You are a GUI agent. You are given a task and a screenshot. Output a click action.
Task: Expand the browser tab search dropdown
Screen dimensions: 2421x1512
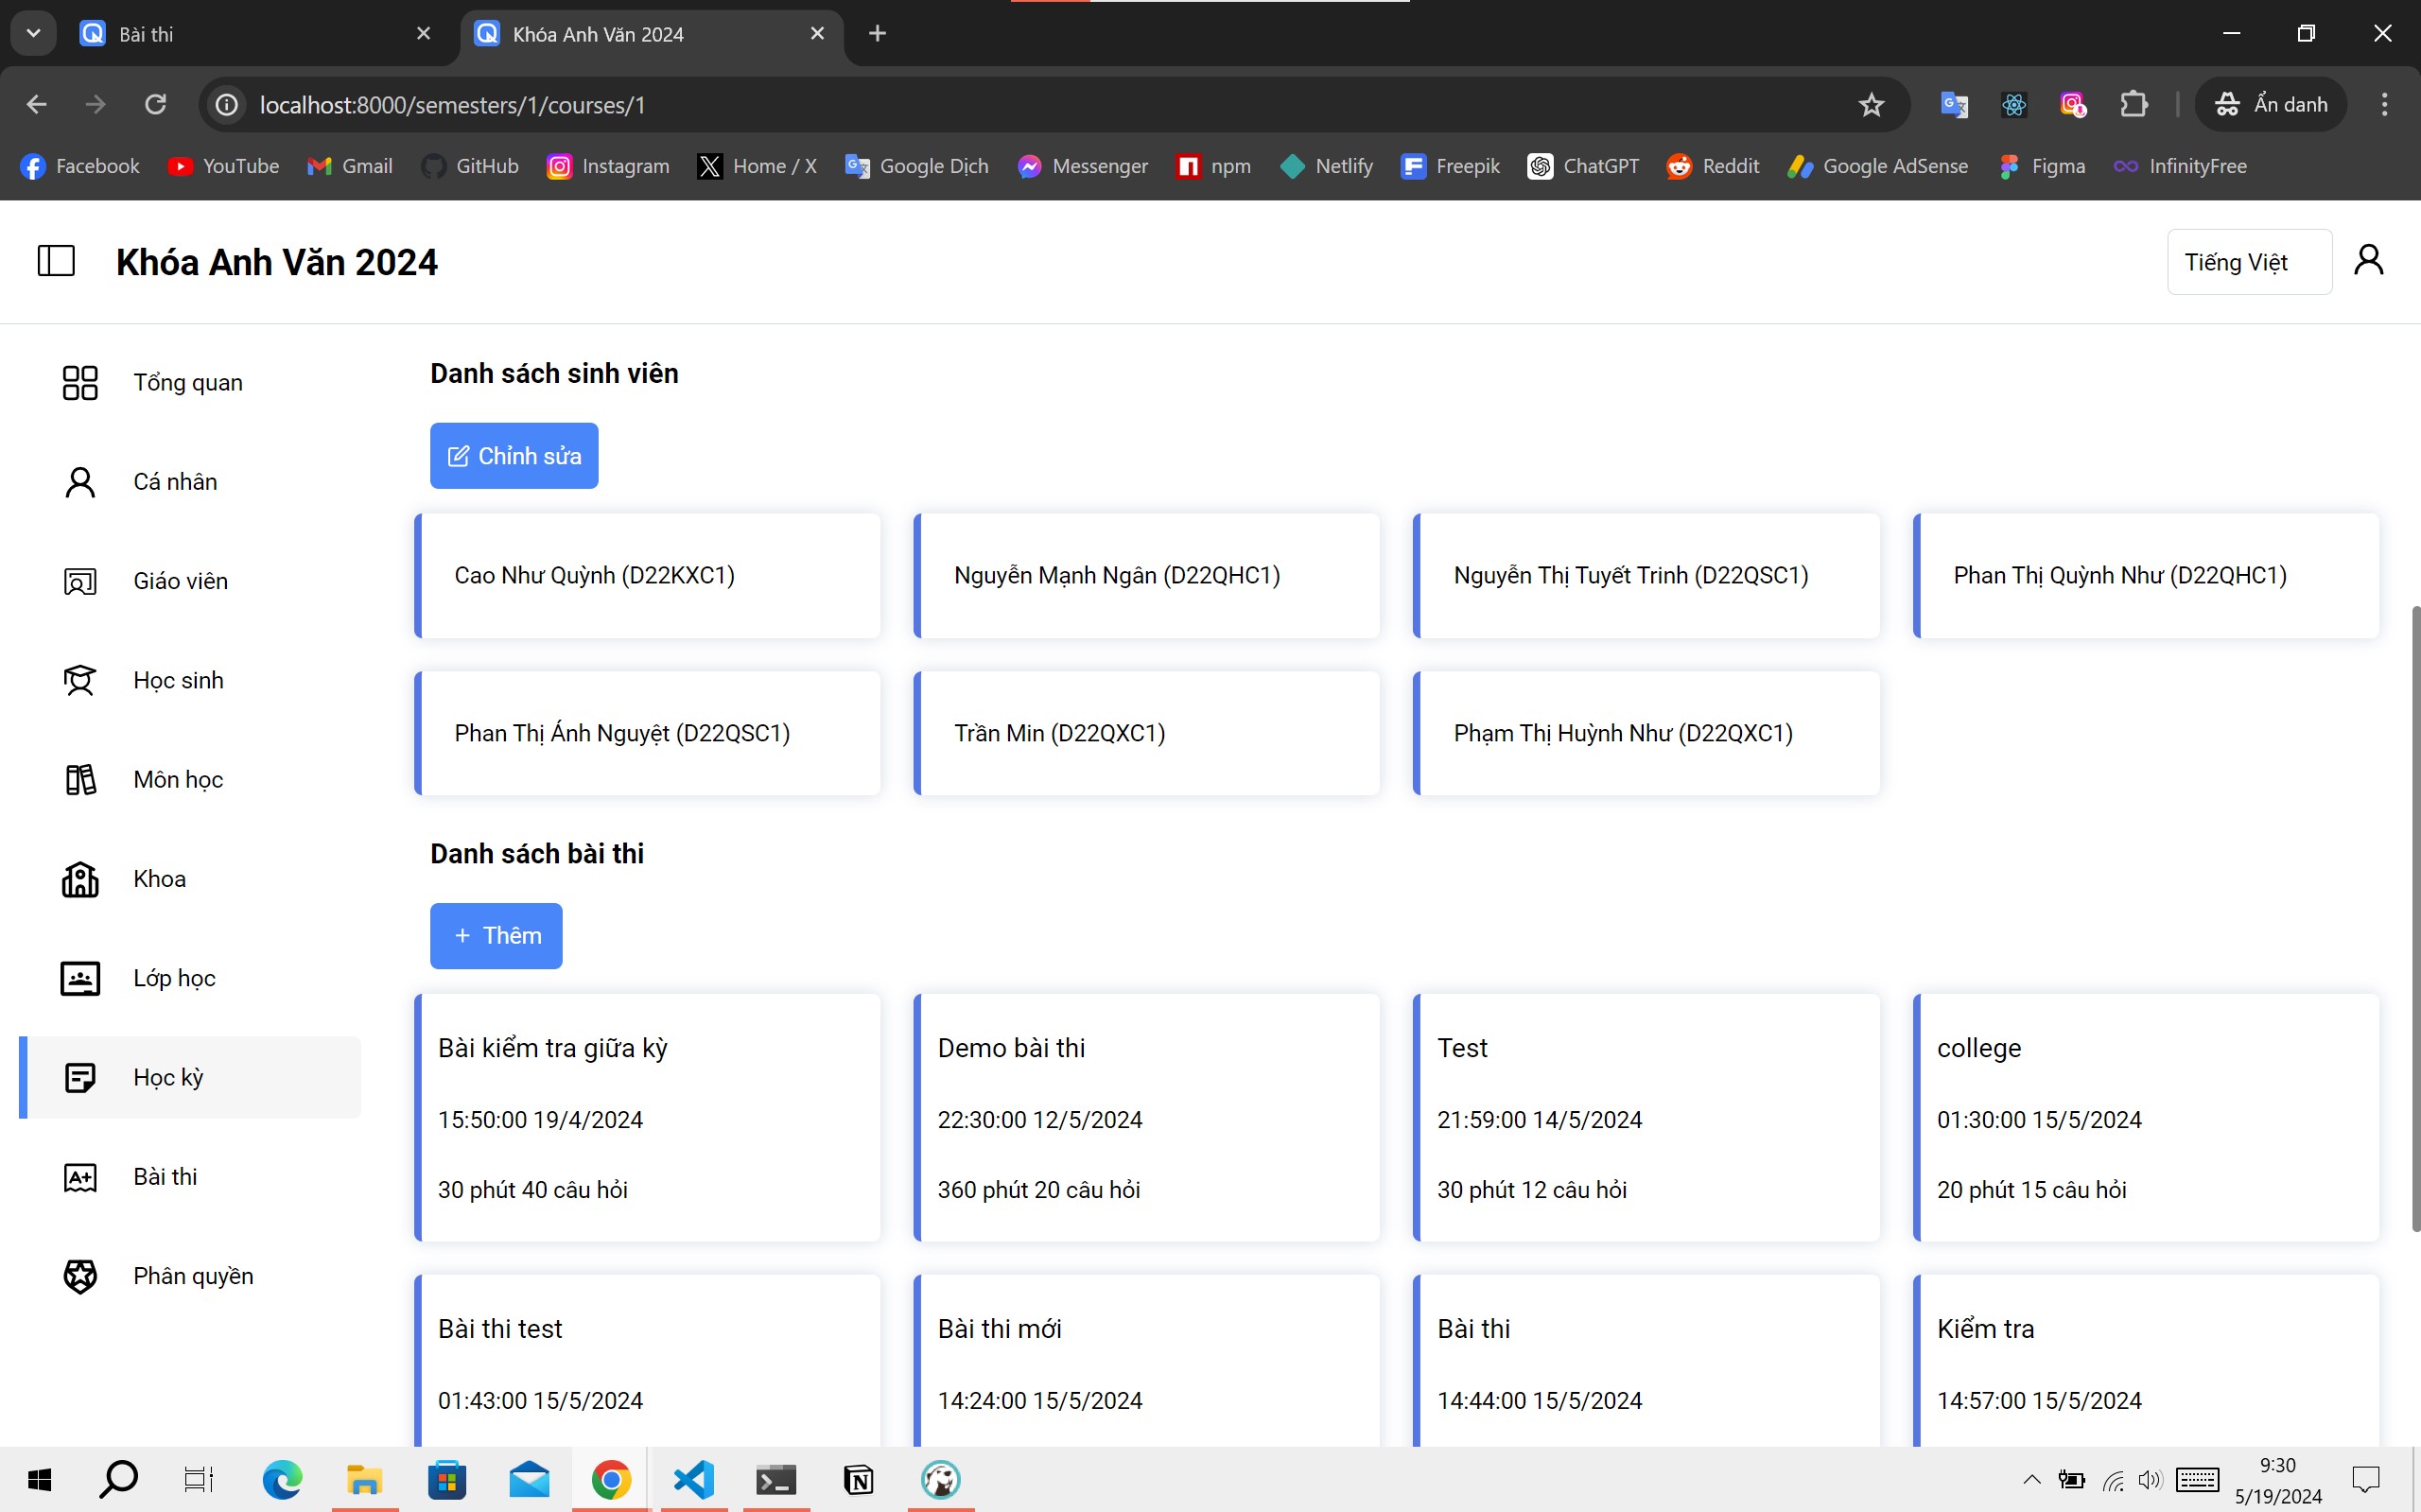33,33
